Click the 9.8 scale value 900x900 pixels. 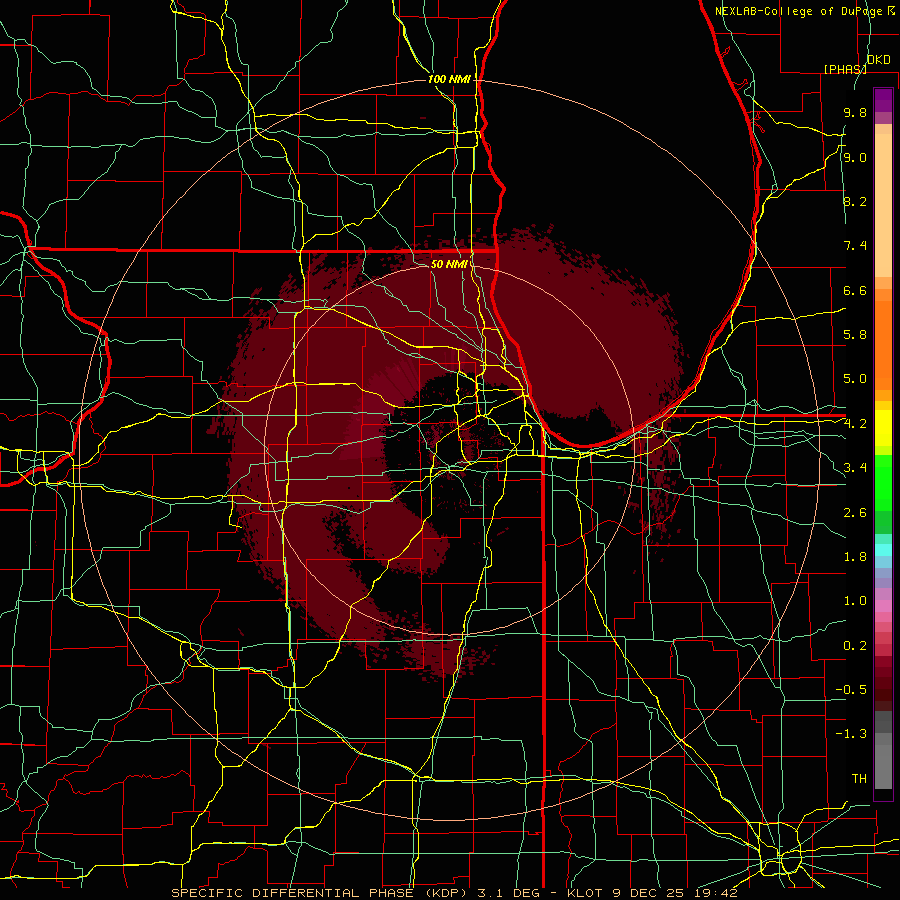click(855, 112)
